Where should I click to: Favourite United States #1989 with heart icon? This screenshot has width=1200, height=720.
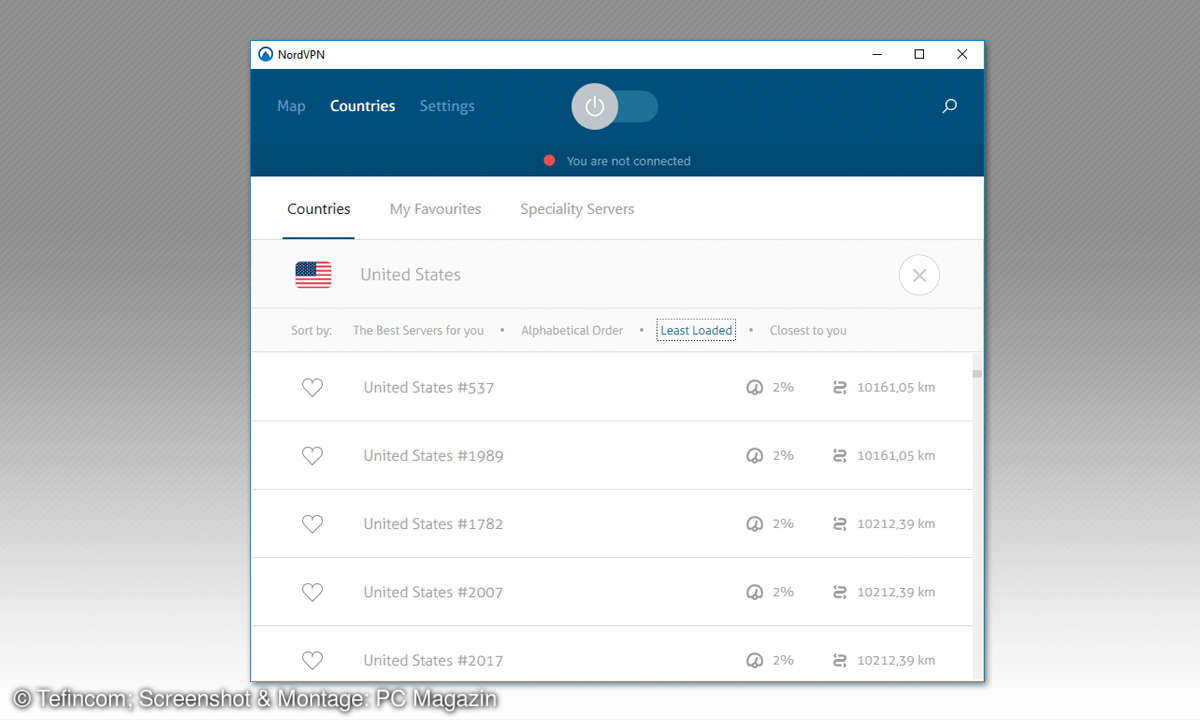point(312,455)
